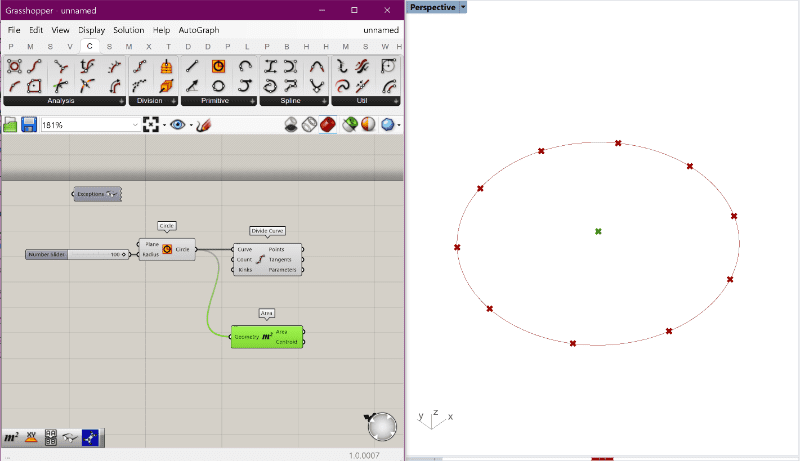The width and height of the screenshot is (800, 461).
Task: Click the Open file icon on canvas toolbar
Action: 10,125
